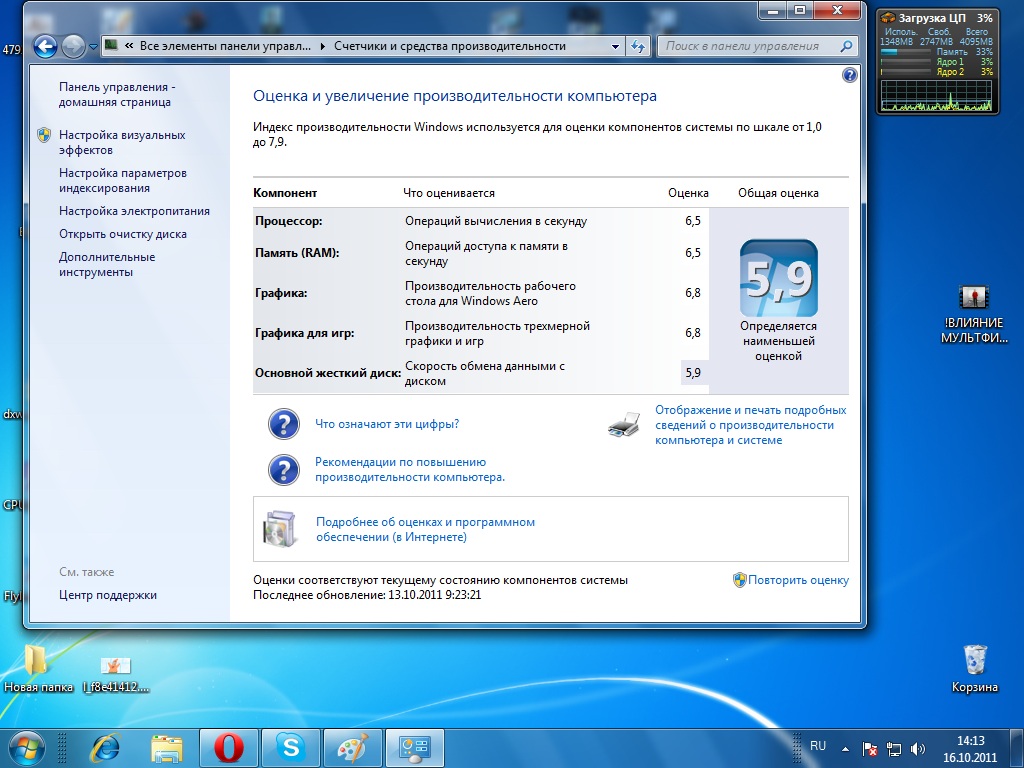Click the 'Основной жесткий диск:' score 5,9
The image size is (1024, 768).
pos(693,373)
